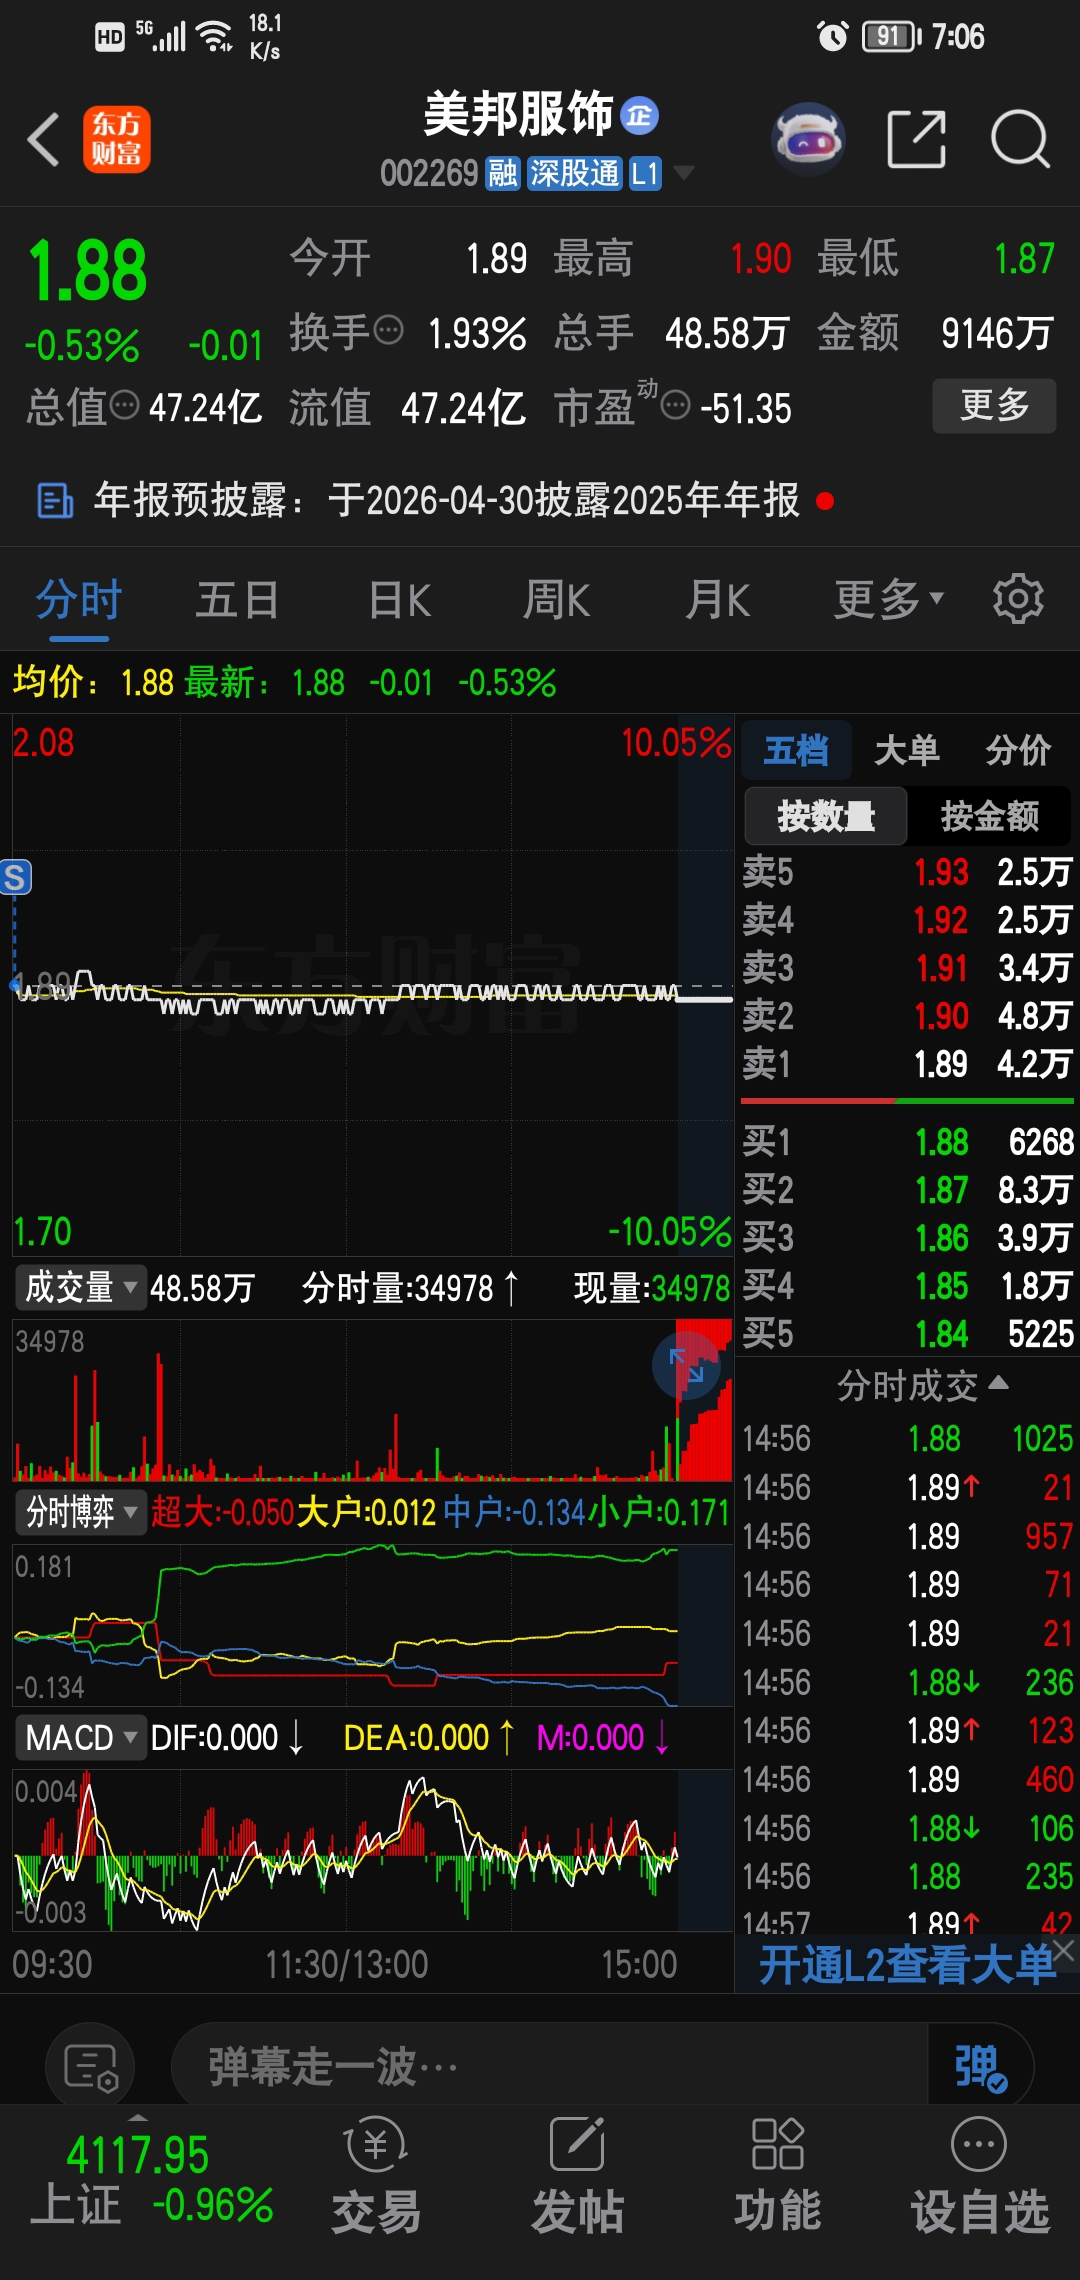Open the annual report document icon
The image size is (1080, 2280).
(55, 500)
